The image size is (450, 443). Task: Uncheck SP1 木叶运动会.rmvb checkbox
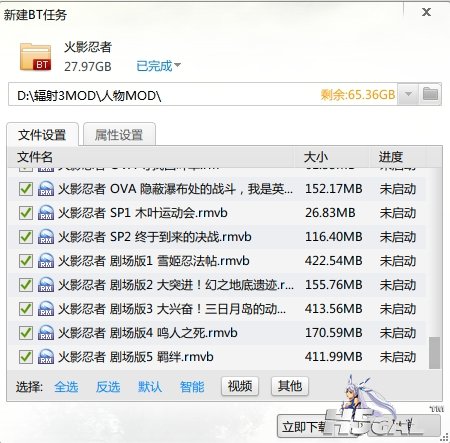[26, 213]
